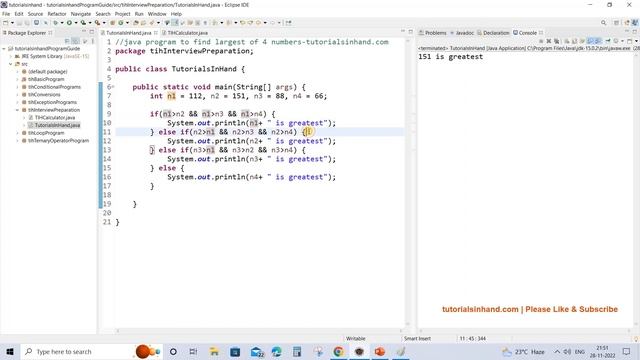The width and height of the screenshot is (640, 360).
Task: Open the notification center icon
Action: pyautogui.click(x=627, y=351)
